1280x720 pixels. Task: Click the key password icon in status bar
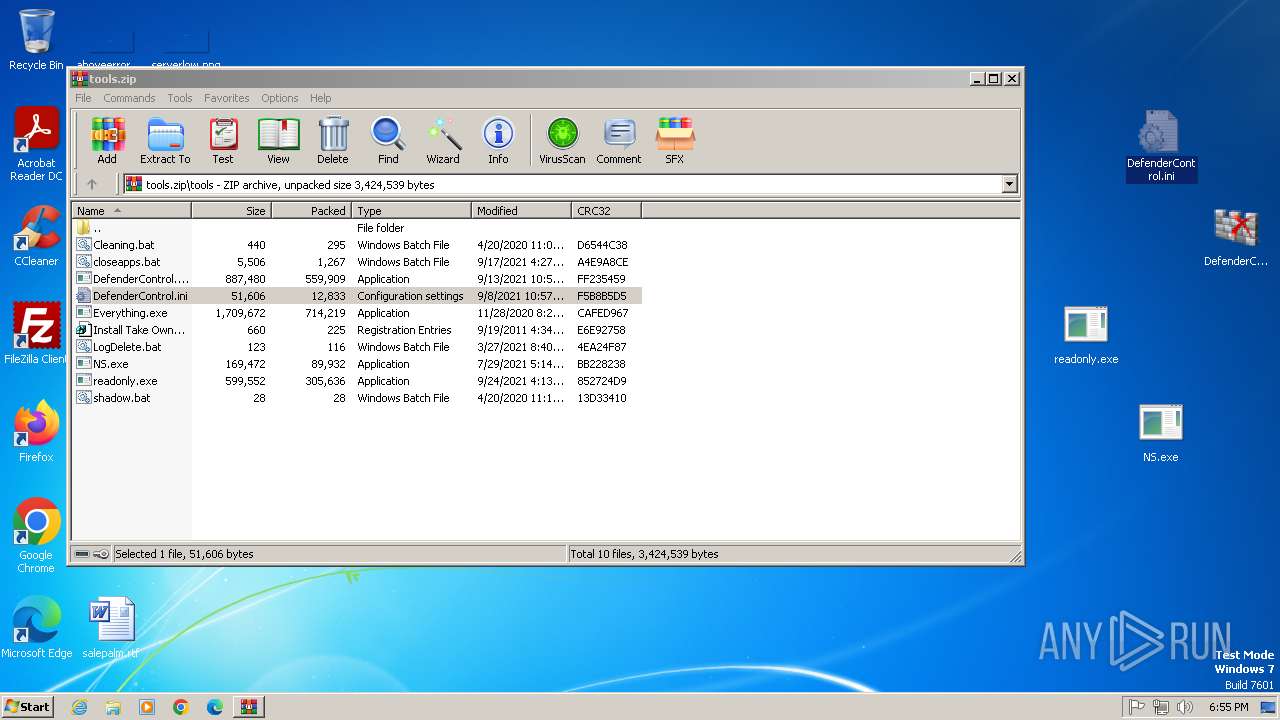(101, 554)
